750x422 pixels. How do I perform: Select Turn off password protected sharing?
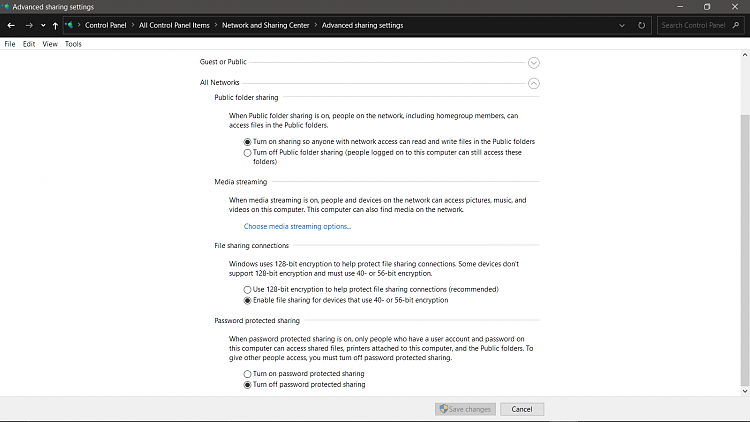click(x=247, y=385)
